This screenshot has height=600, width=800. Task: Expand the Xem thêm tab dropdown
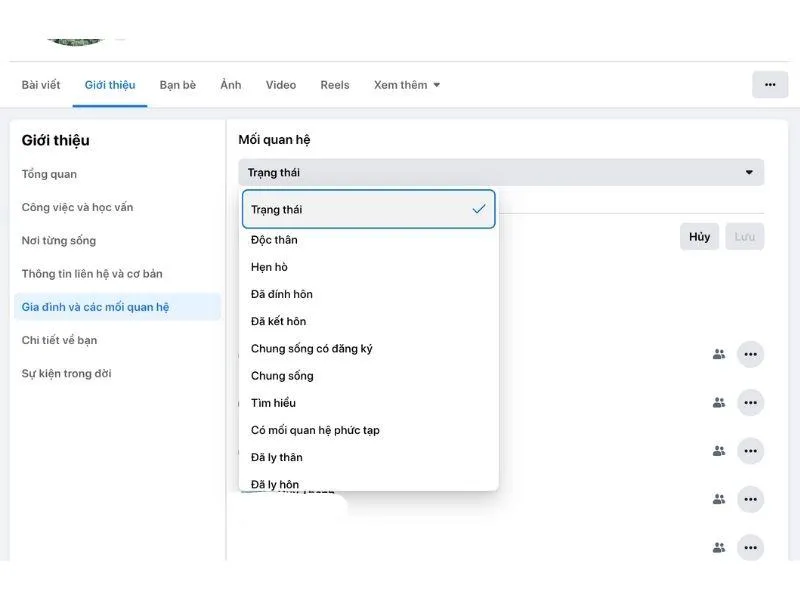point(404,85)
